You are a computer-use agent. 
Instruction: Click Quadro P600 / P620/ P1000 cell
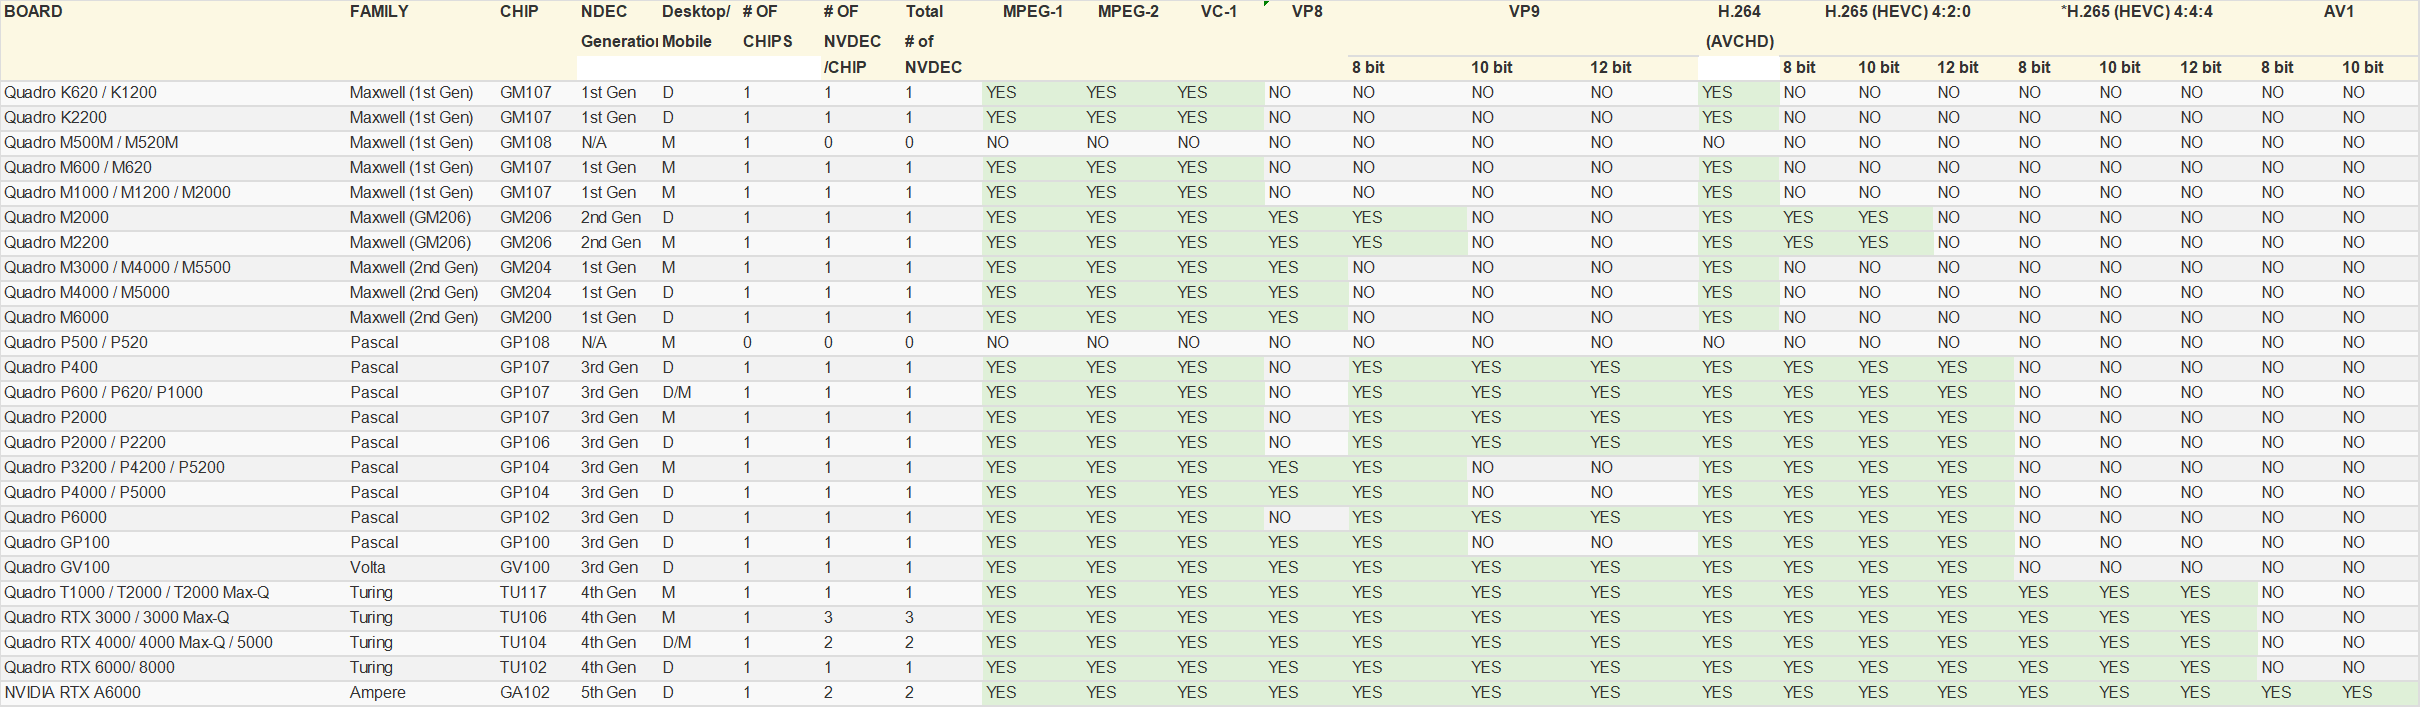coord(103,393)
